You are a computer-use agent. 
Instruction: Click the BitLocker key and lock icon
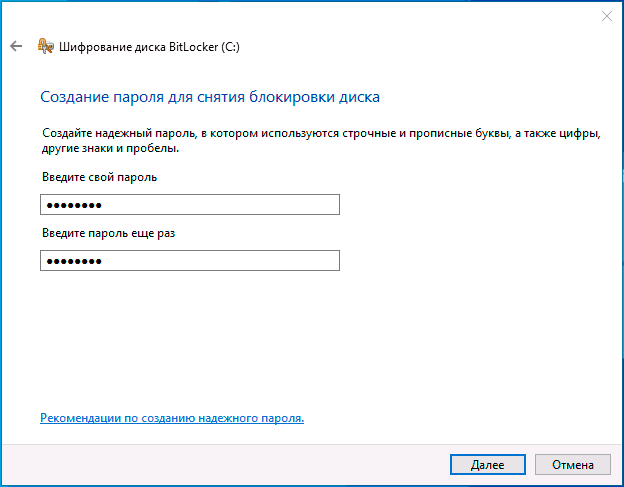(46, 46)
